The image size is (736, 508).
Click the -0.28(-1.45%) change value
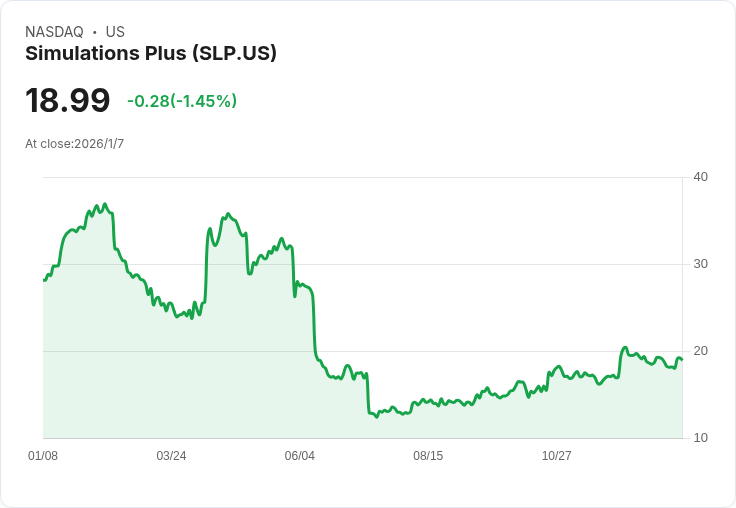click(x=182, y=101)
